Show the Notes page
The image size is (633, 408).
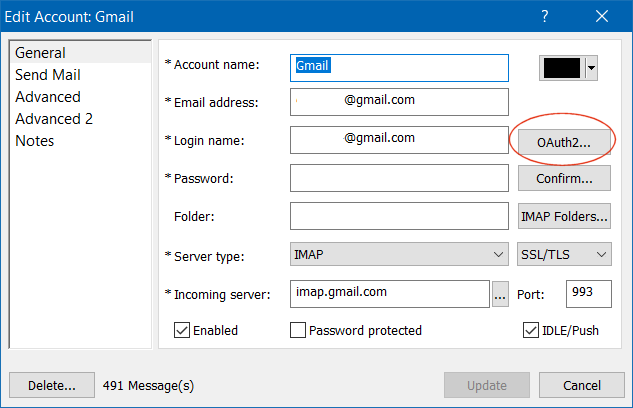[x=34, y=141]
